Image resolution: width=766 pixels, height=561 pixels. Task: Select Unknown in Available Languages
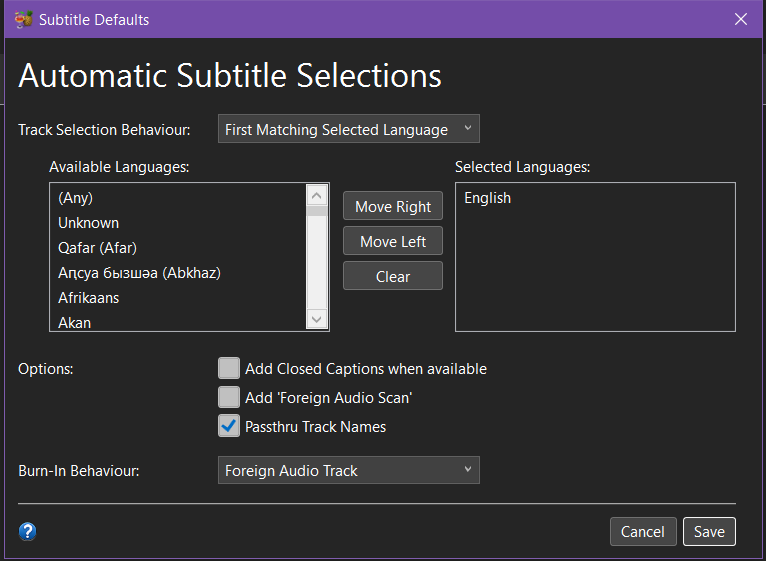coord(178,223)
